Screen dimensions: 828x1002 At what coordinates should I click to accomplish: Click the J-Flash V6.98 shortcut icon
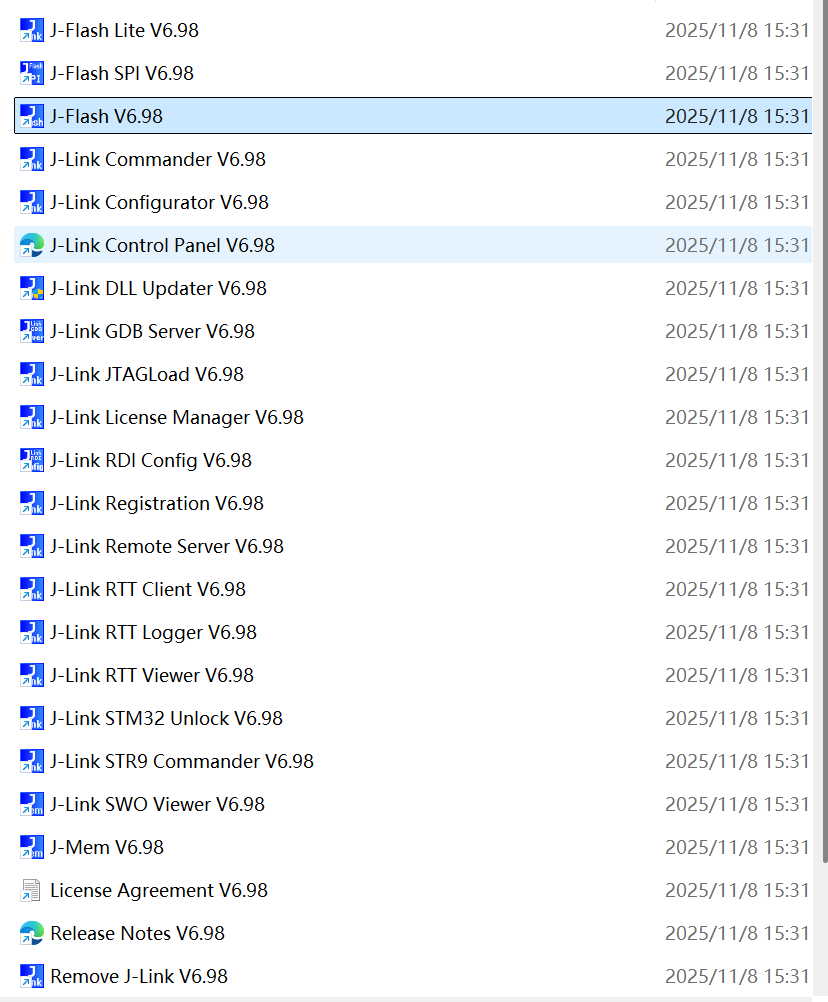coord(32,116)
